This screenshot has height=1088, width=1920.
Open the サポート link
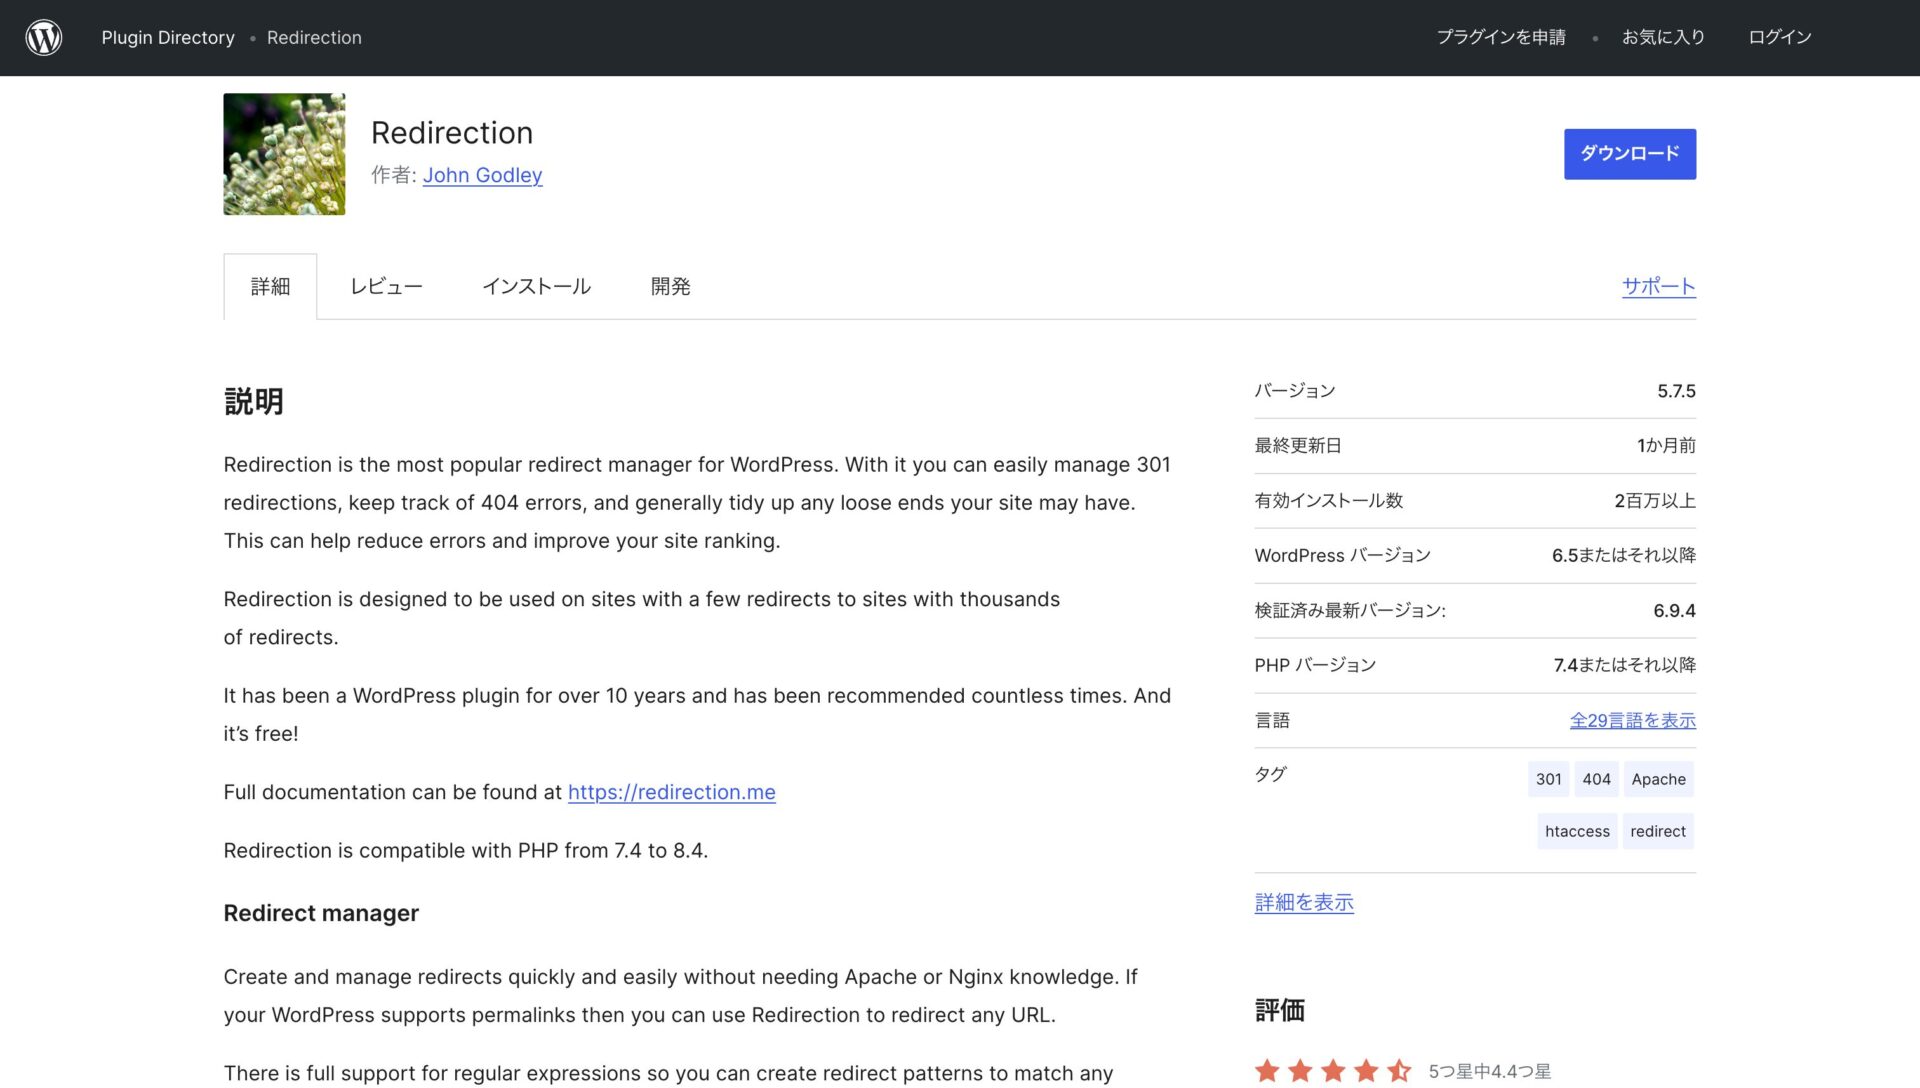click(x=1658, y=287)
